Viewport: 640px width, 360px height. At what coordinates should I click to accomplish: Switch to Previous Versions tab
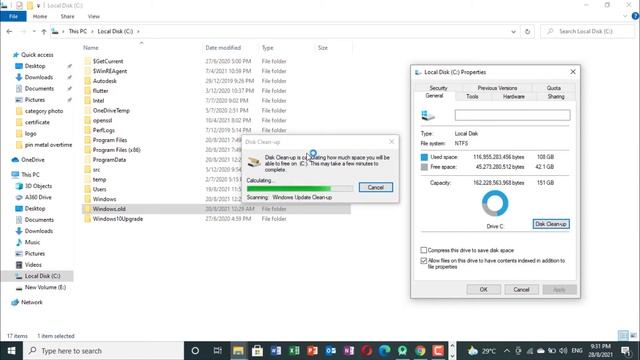[497, 88]
